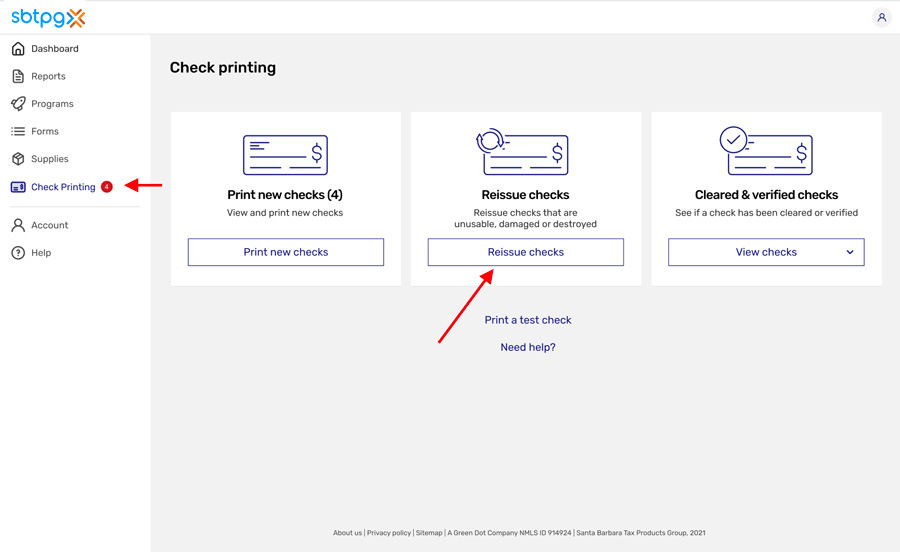Click the Cleared & verified checks title
This screenshot has height=552, width=900.
coord(766,195)
